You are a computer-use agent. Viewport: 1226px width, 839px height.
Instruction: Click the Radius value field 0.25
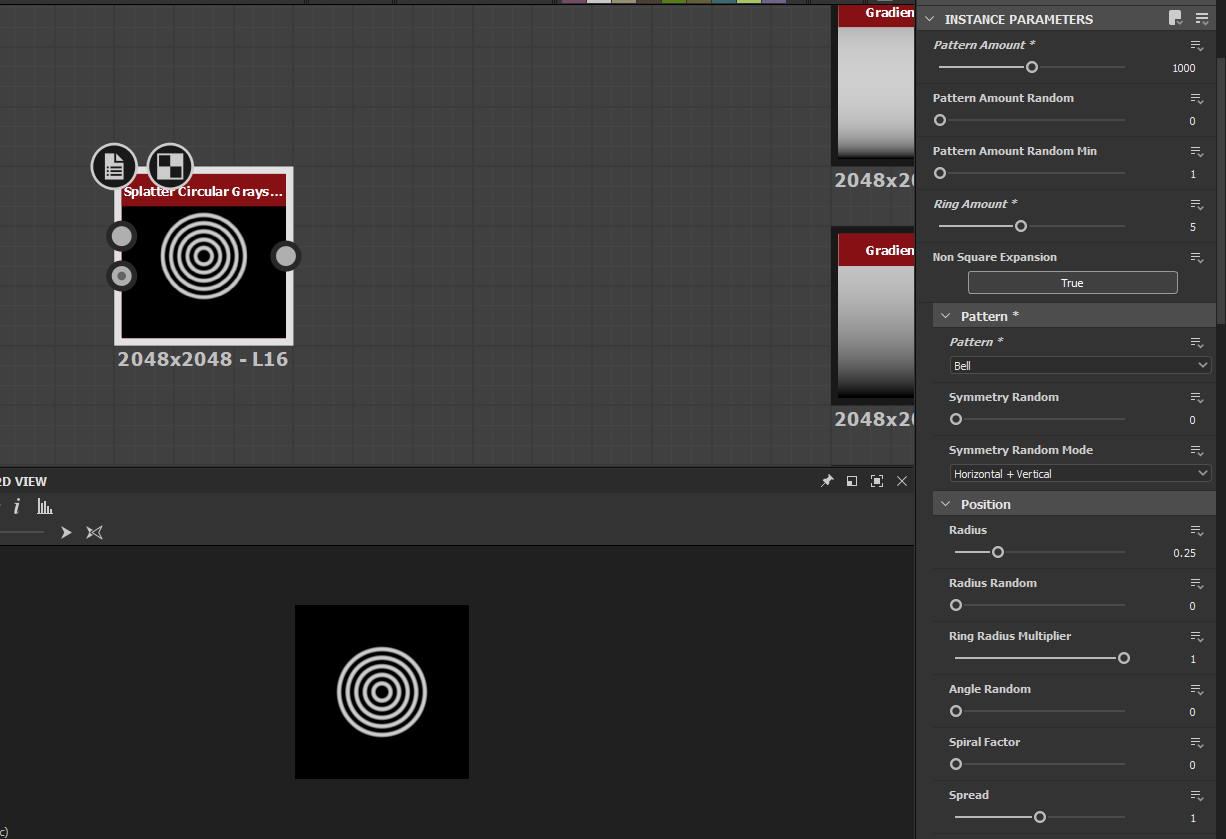point(1184,553)
